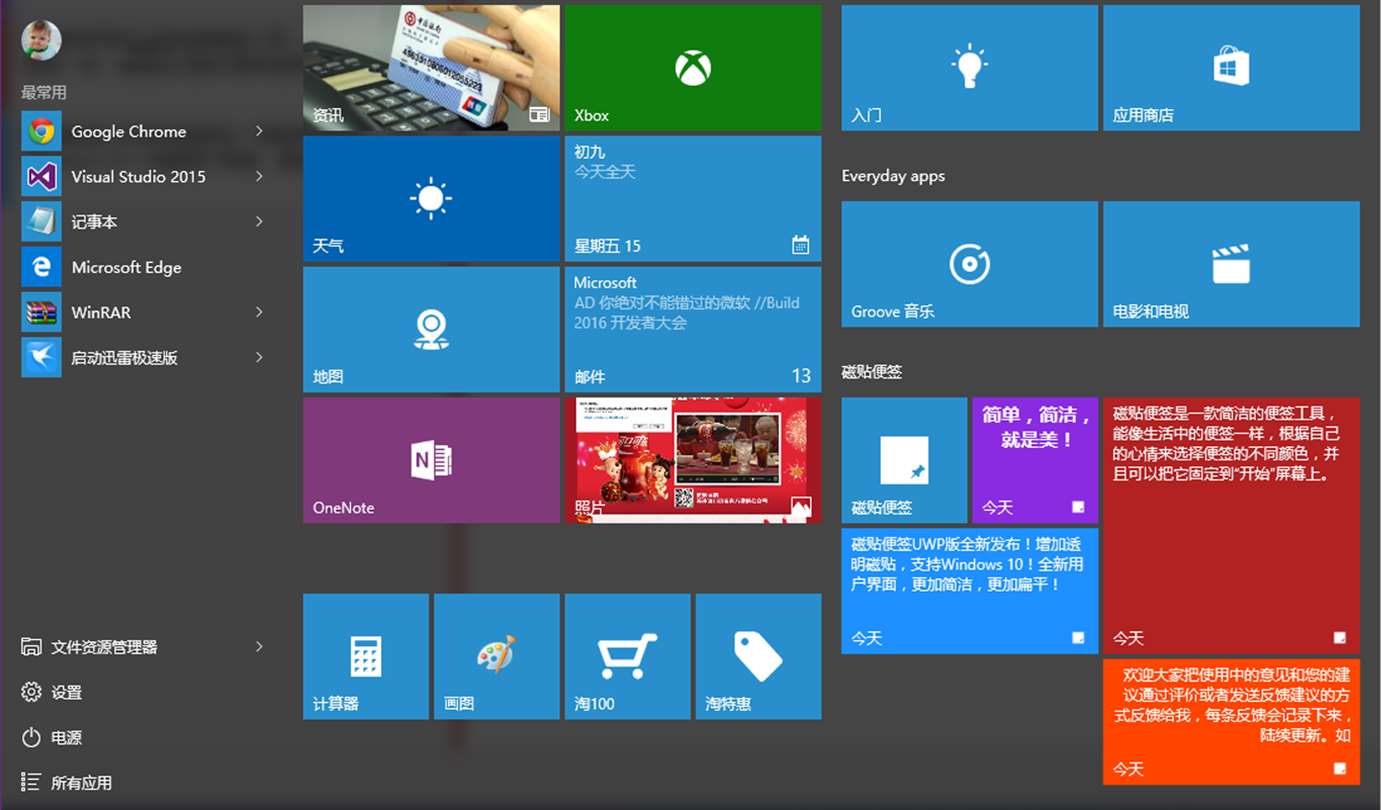Open the 邮件 mail tile with 13 unread
Image resolution: width=1381 pixels, height=810 pixels.
point(693,329)
